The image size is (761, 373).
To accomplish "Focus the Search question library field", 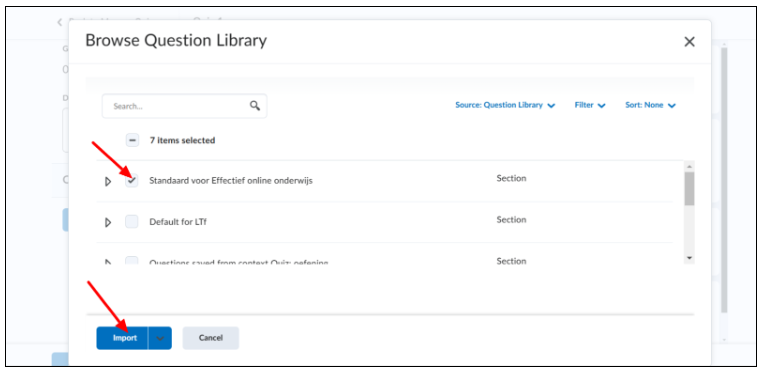I will (x=184, y=106).
